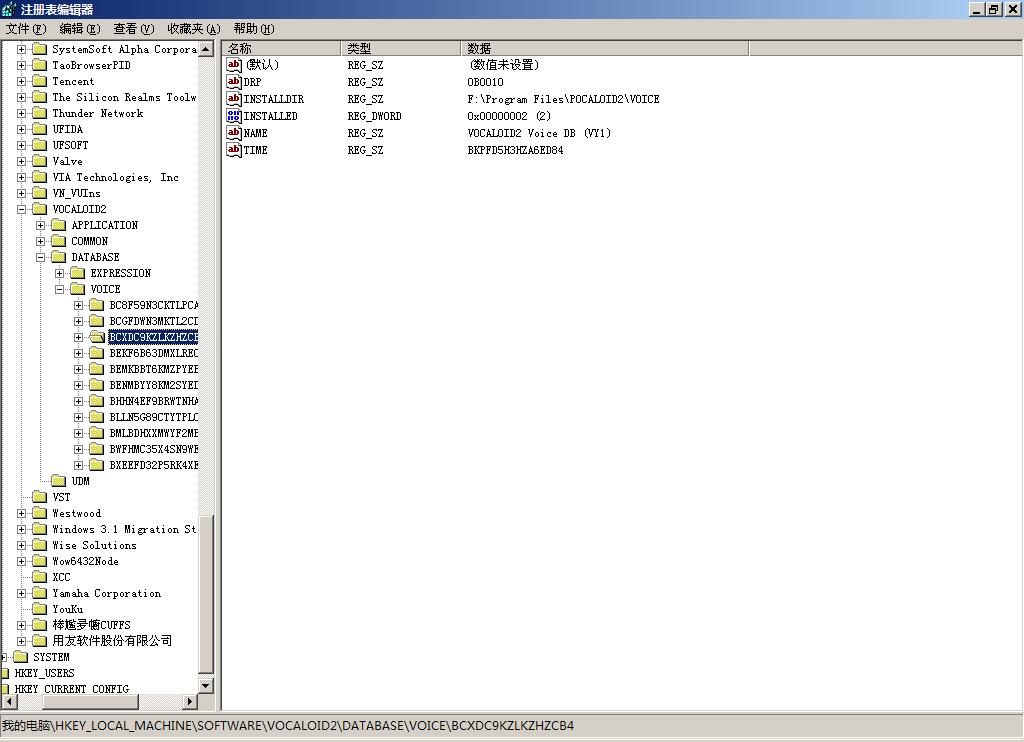Open the 编辑(E) menu
This screenshot has height=742, width=1024.
(80, 29)
